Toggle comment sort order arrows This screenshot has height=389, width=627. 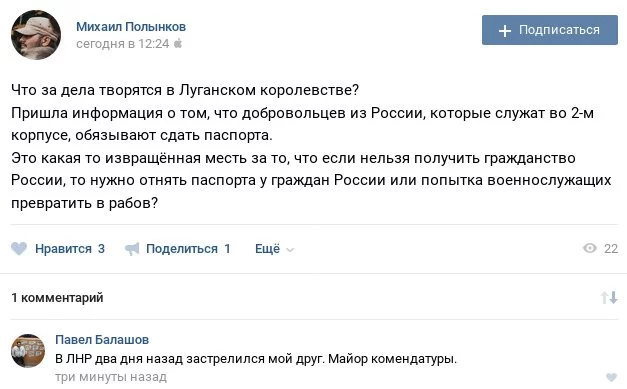(609, 297)
